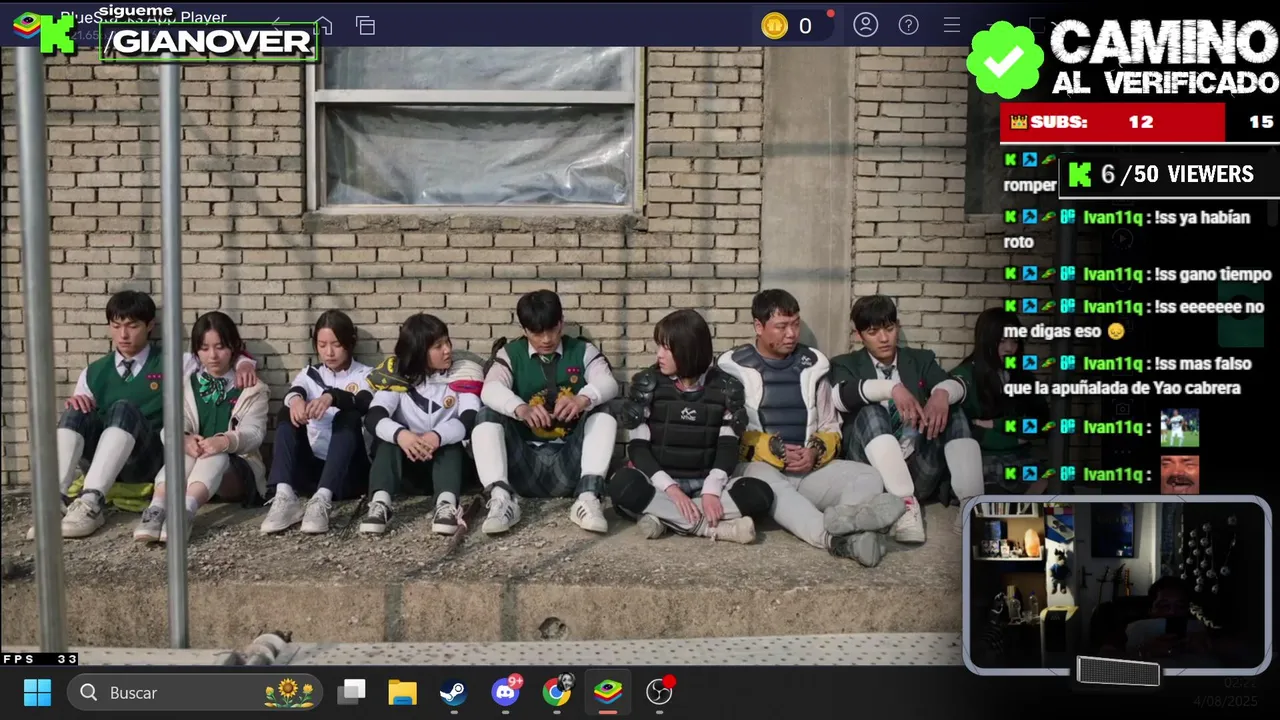Screen dimensions: 1280x720
Task: Click the Windows Start button
Action: click(37, 692)
